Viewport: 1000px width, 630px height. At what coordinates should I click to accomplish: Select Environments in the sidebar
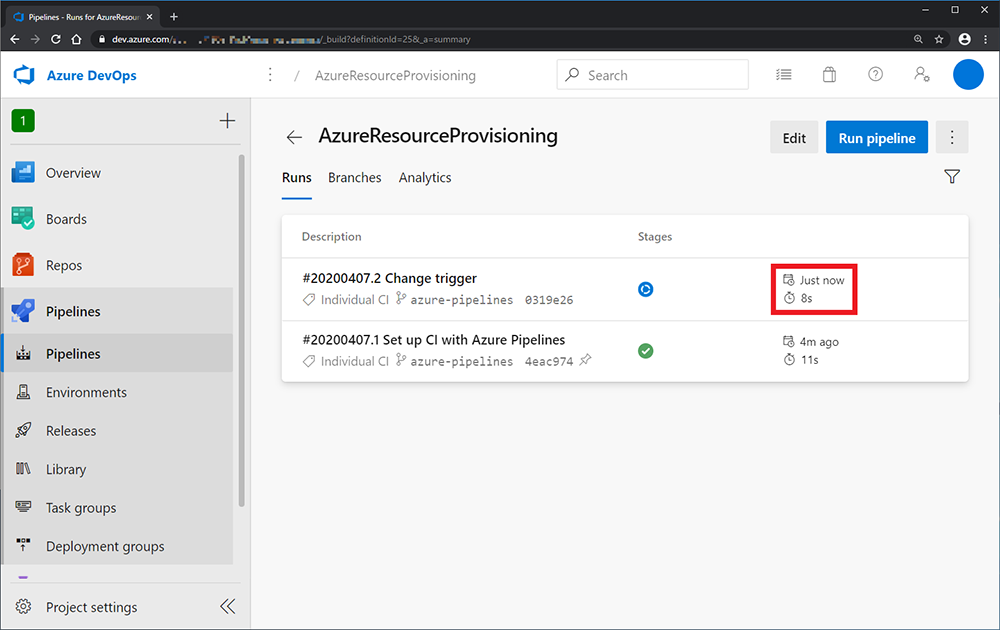pos(118,392)
